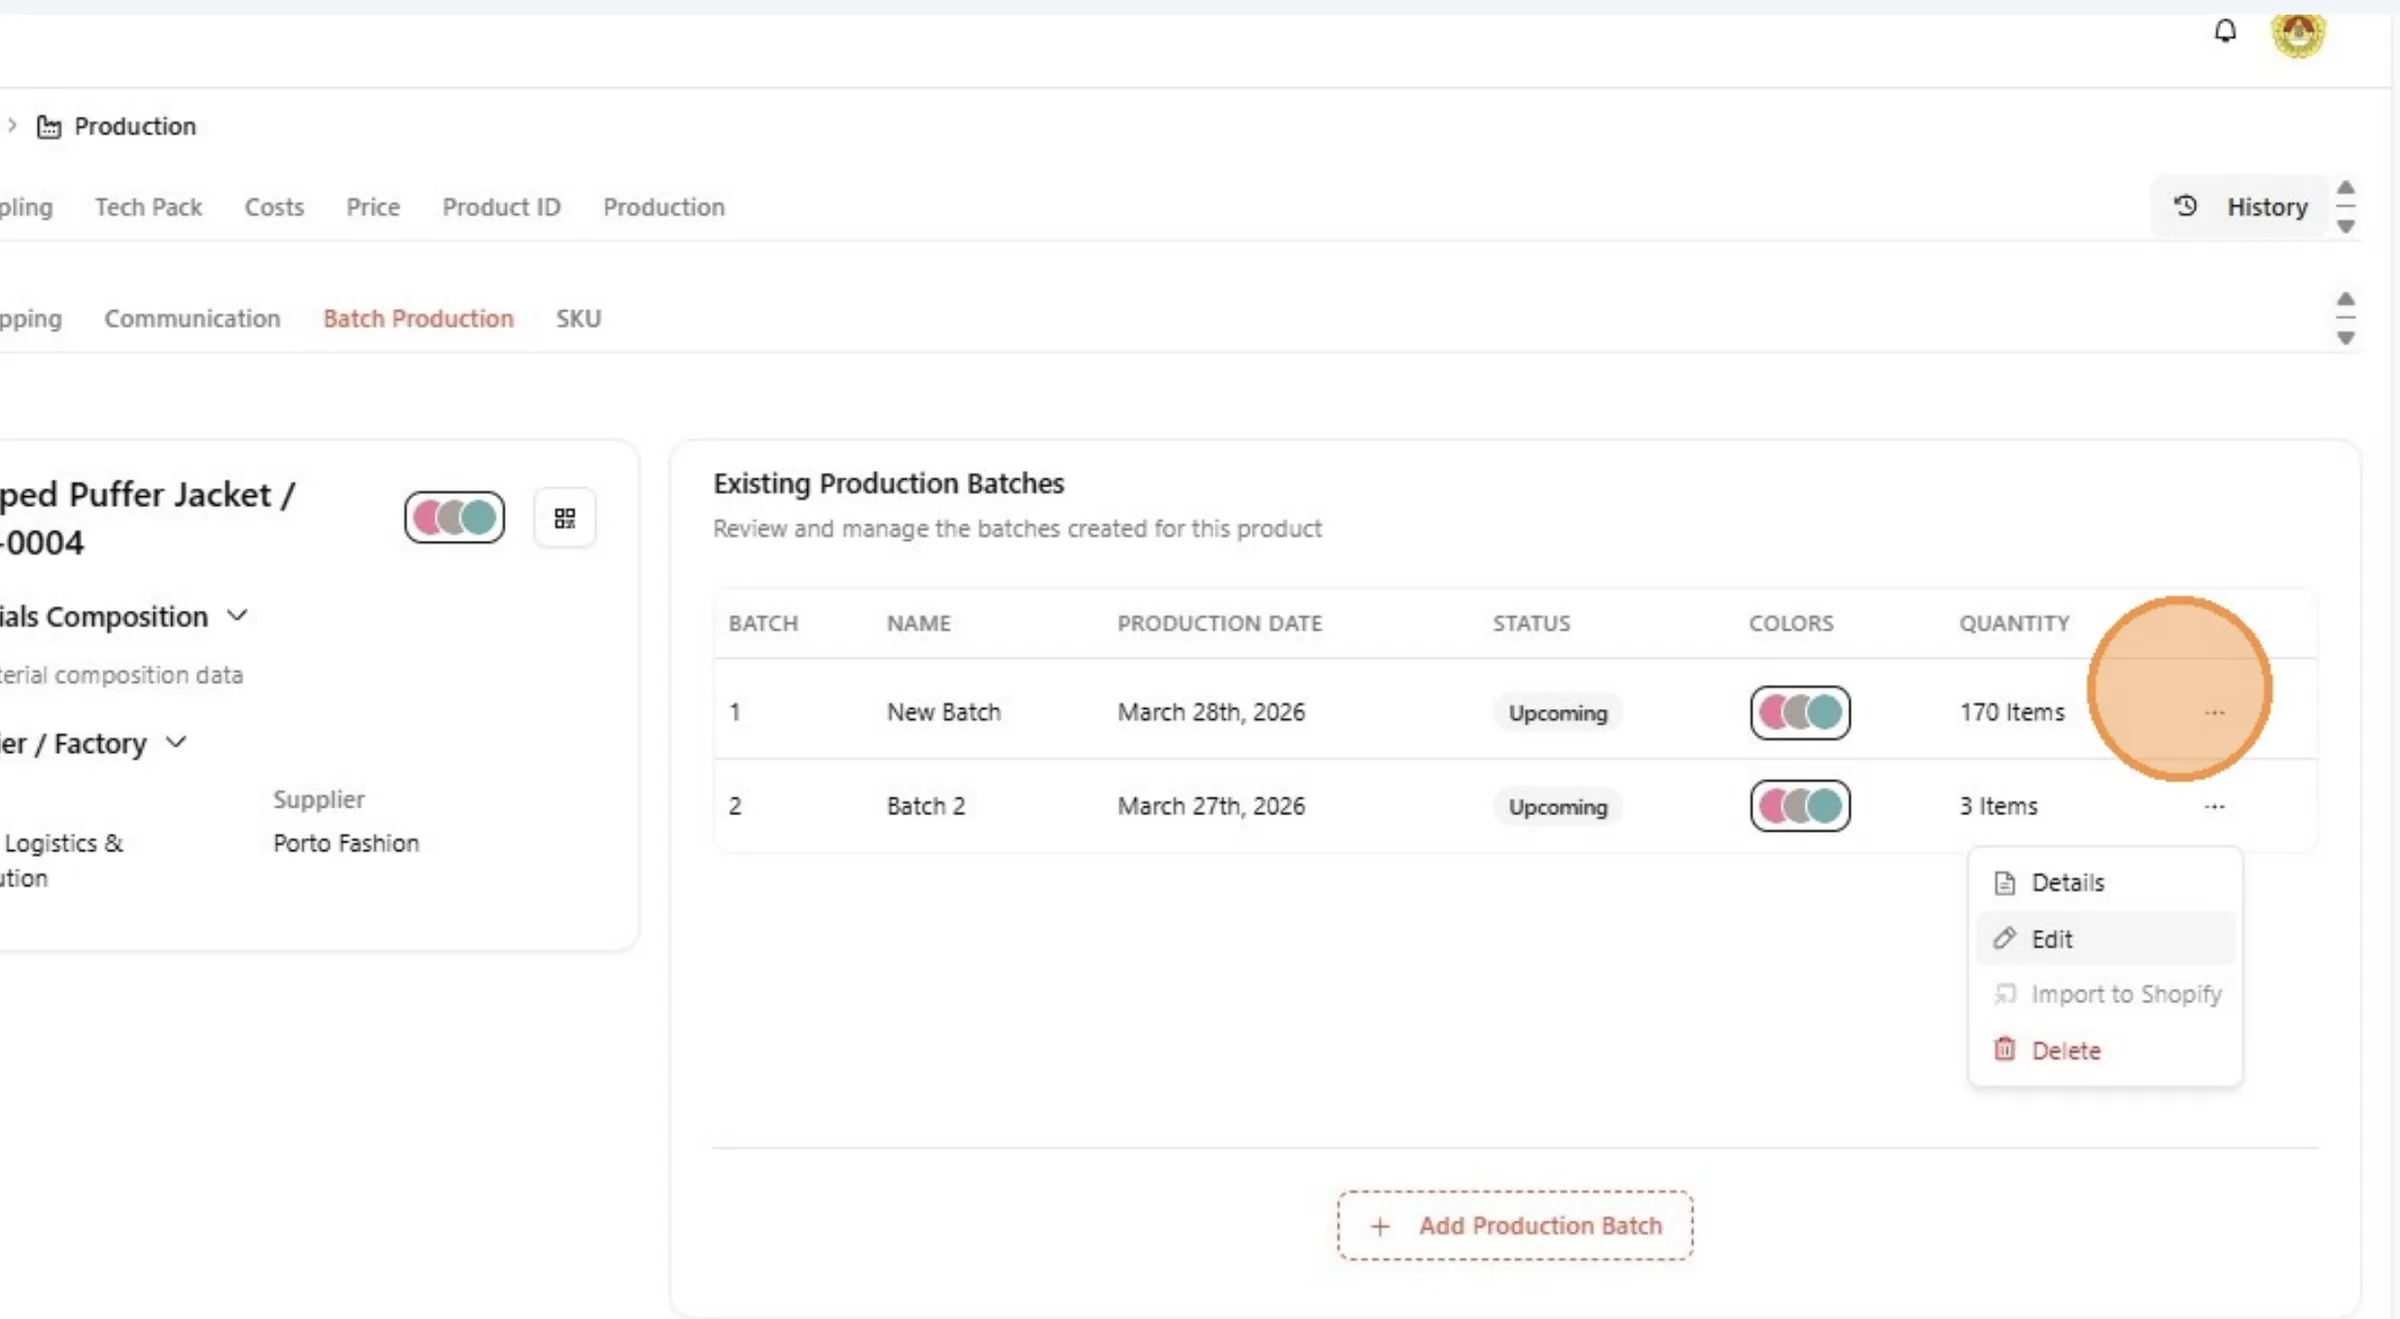This screenshot has width=2400, height=1319.
Task: Switch to the Price tab
Action: pos(373,207)
